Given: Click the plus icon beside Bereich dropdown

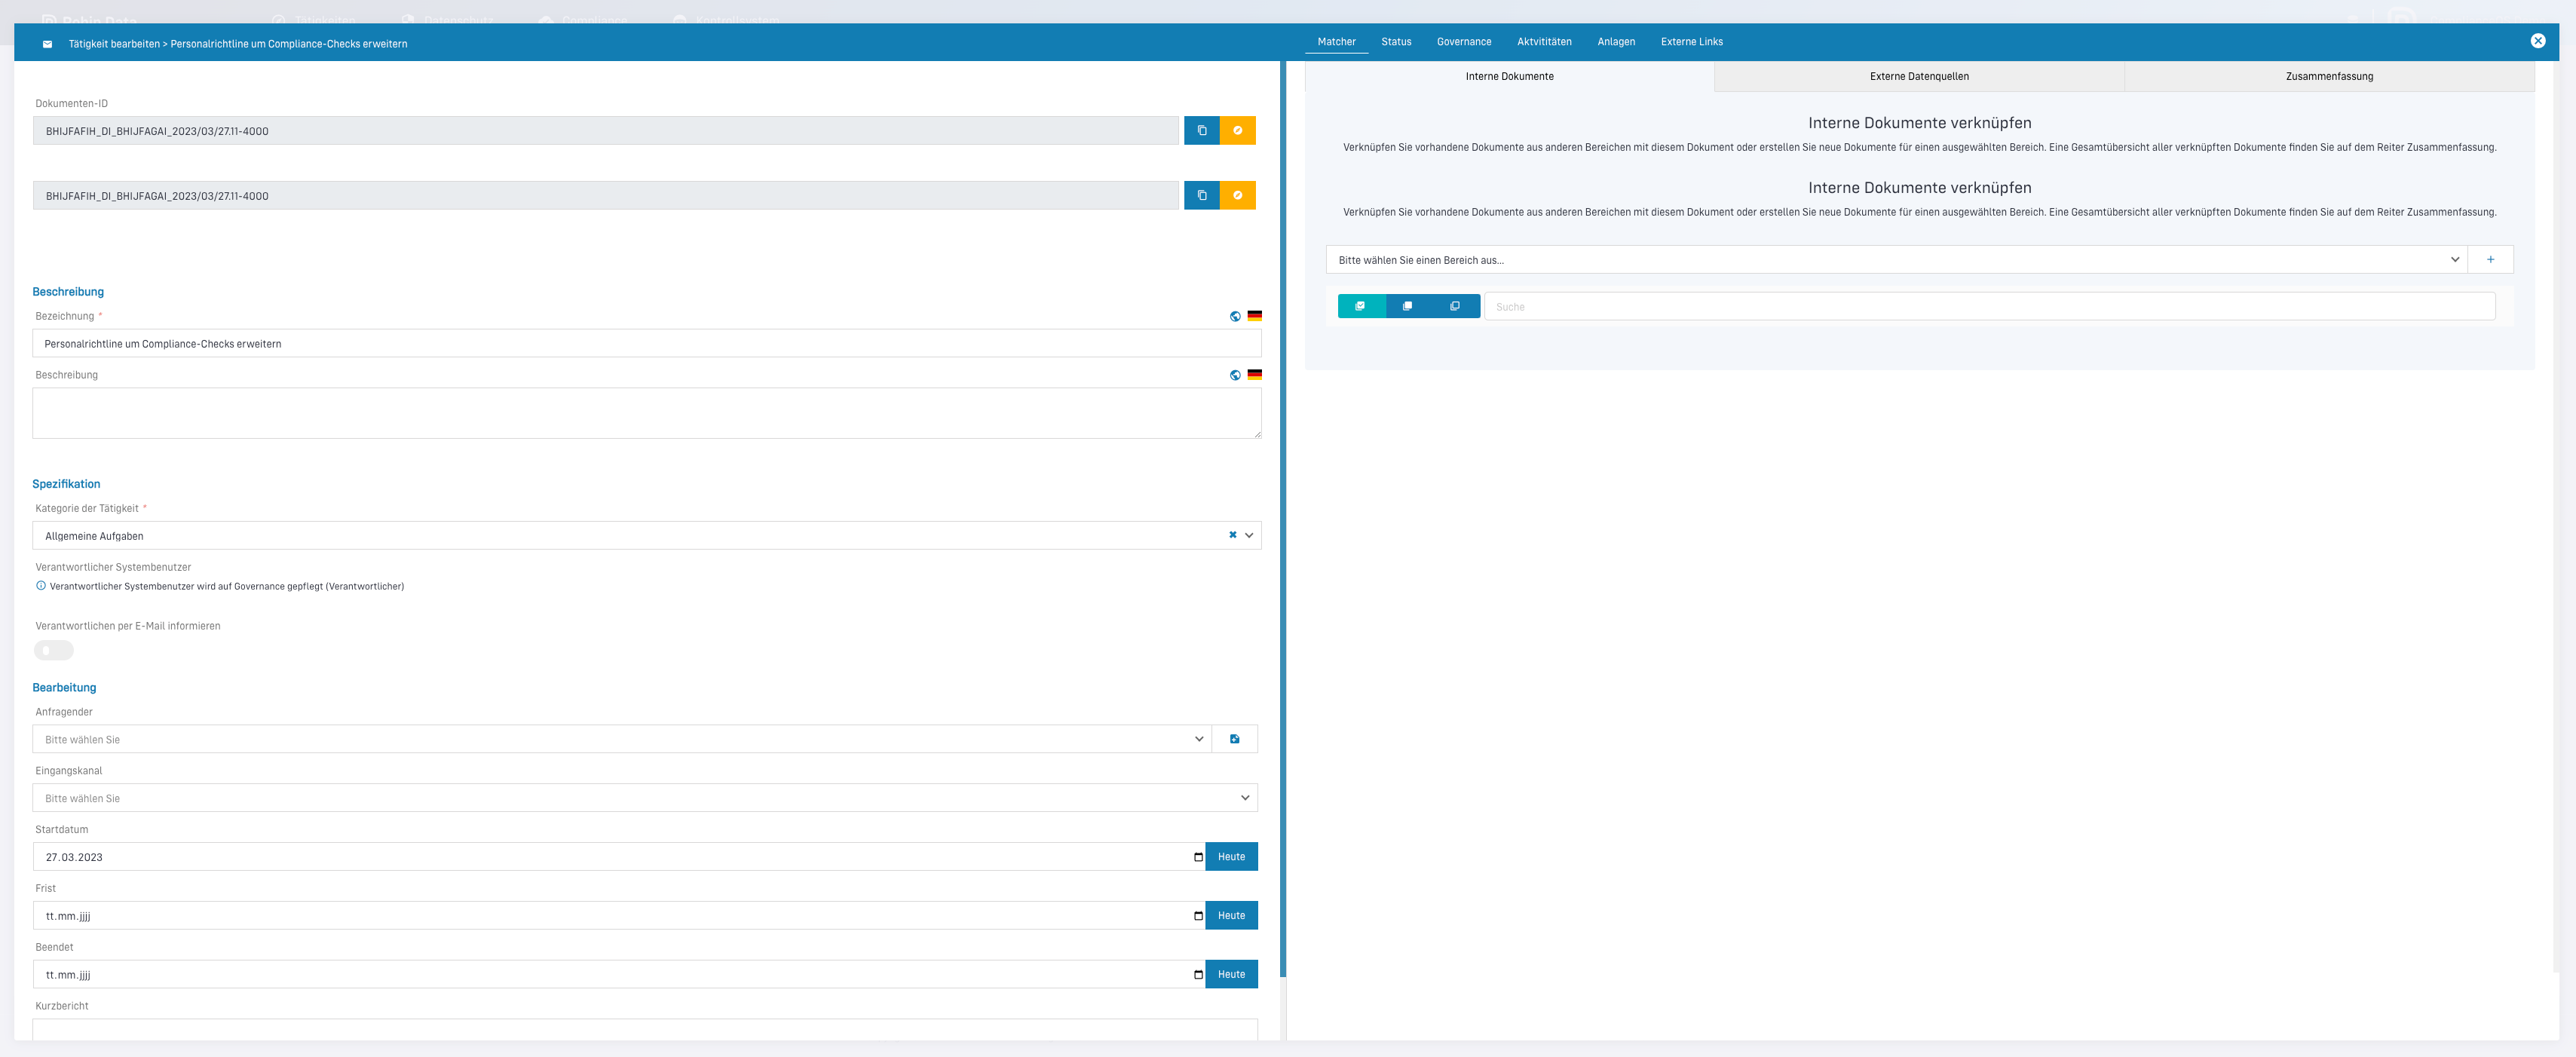Looking at the screenshot, I should 2490,260.
